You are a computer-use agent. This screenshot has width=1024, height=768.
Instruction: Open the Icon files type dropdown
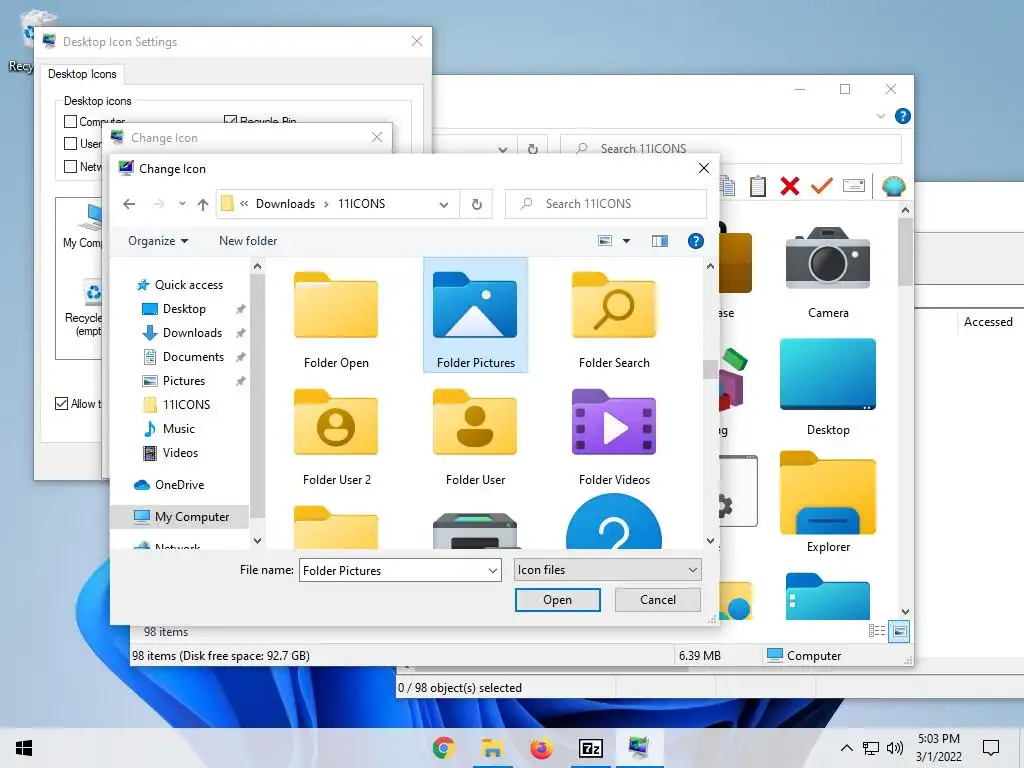tap(607, 570)
